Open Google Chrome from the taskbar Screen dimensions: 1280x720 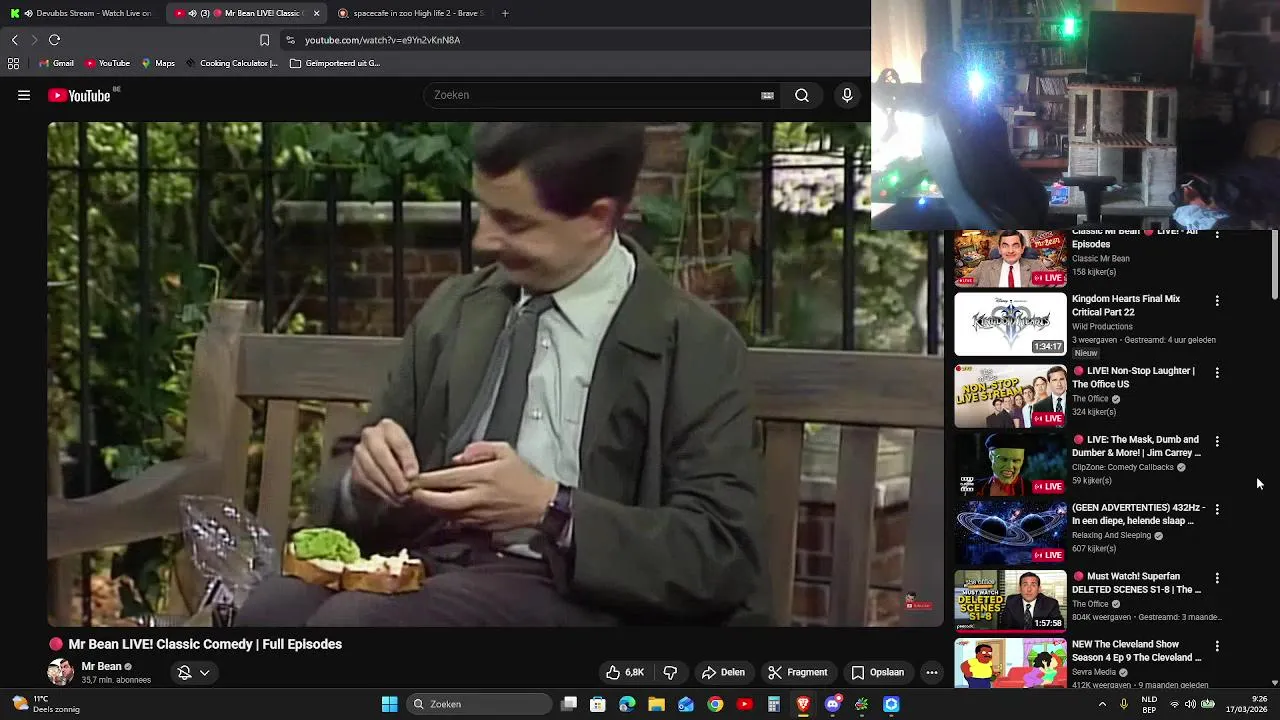tap(715, 704)
